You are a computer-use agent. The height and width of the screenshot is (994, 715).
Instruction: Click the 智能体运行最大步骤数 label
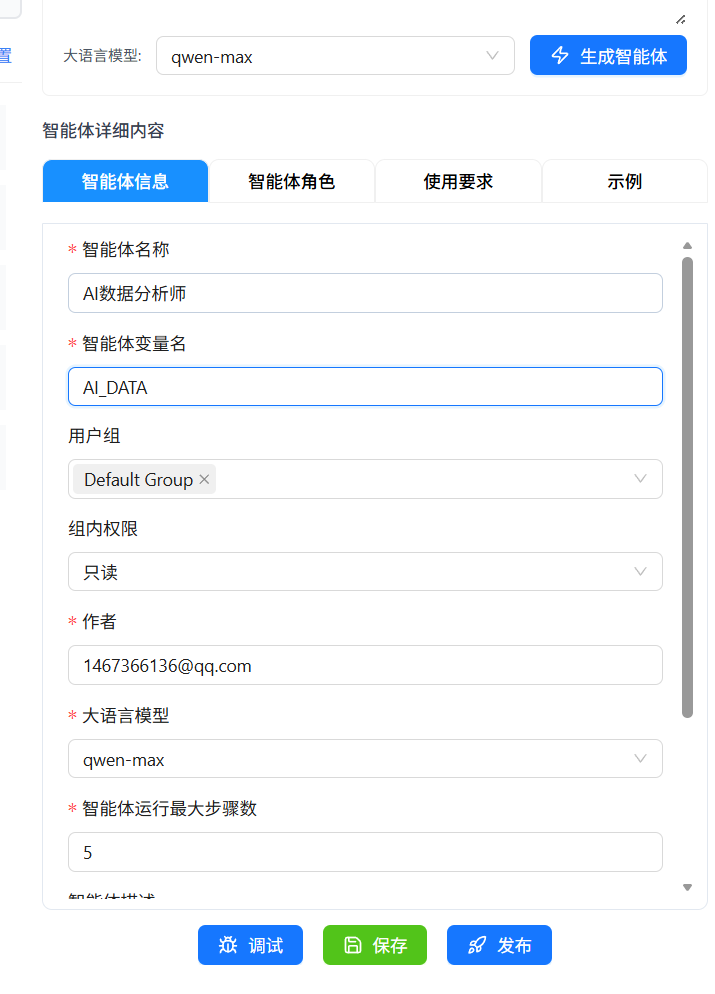tap(169, 808)
